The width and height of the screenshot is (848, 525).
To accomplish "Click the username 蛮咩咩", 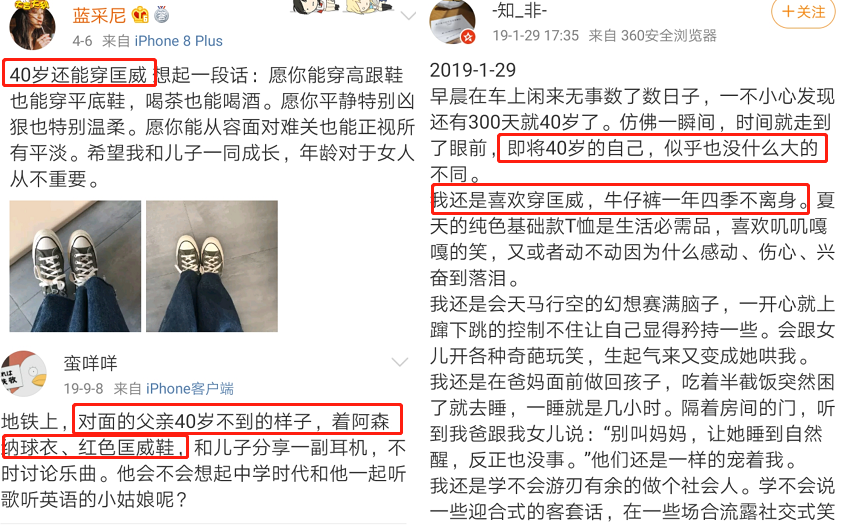I will 90,363.
